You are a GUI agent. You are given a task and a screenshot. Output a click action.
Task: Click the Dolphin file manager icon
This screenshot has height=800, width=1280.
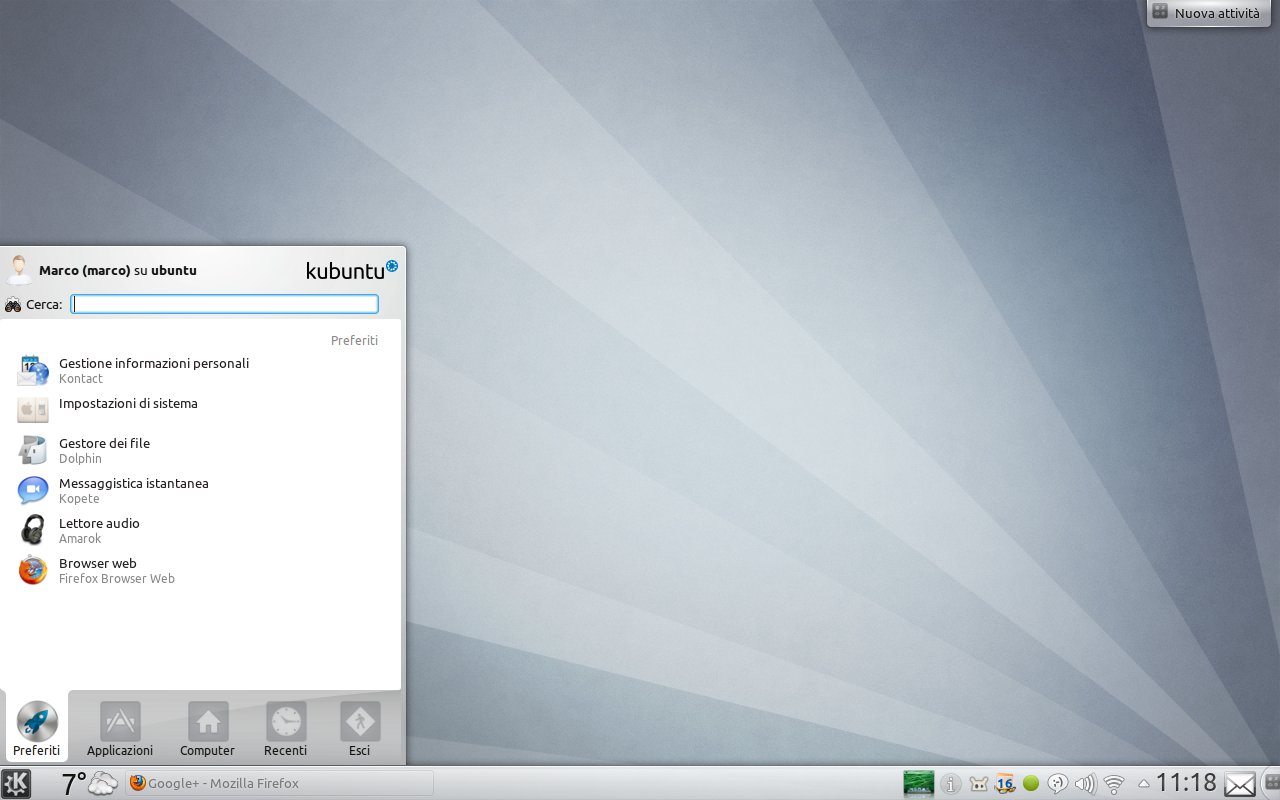(33, 450)
